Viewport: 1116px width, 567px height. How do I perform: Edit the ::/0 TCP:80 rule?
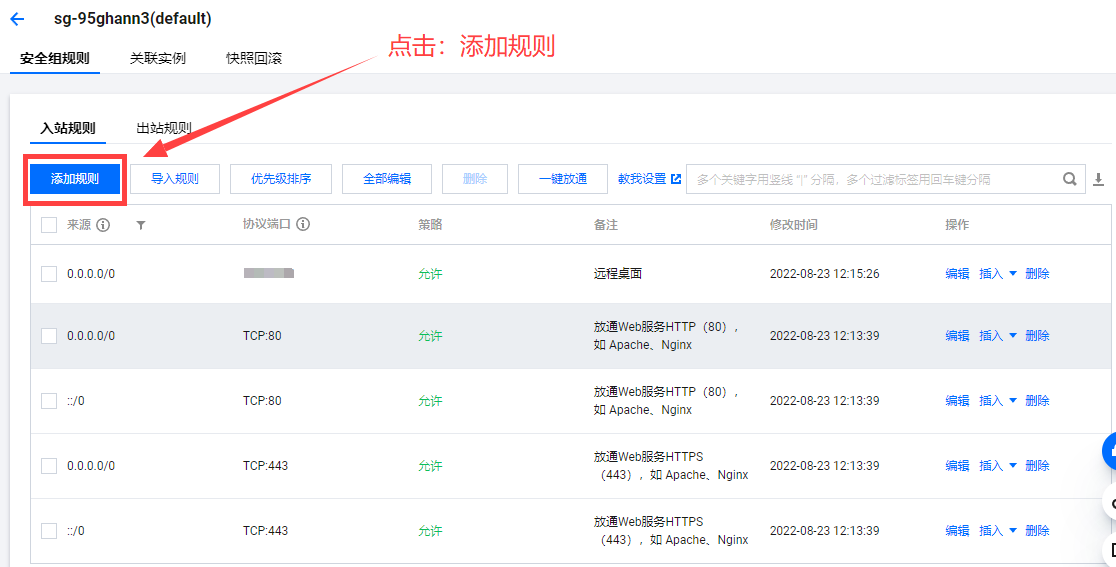pyautogui.click(x=957, y=401)
